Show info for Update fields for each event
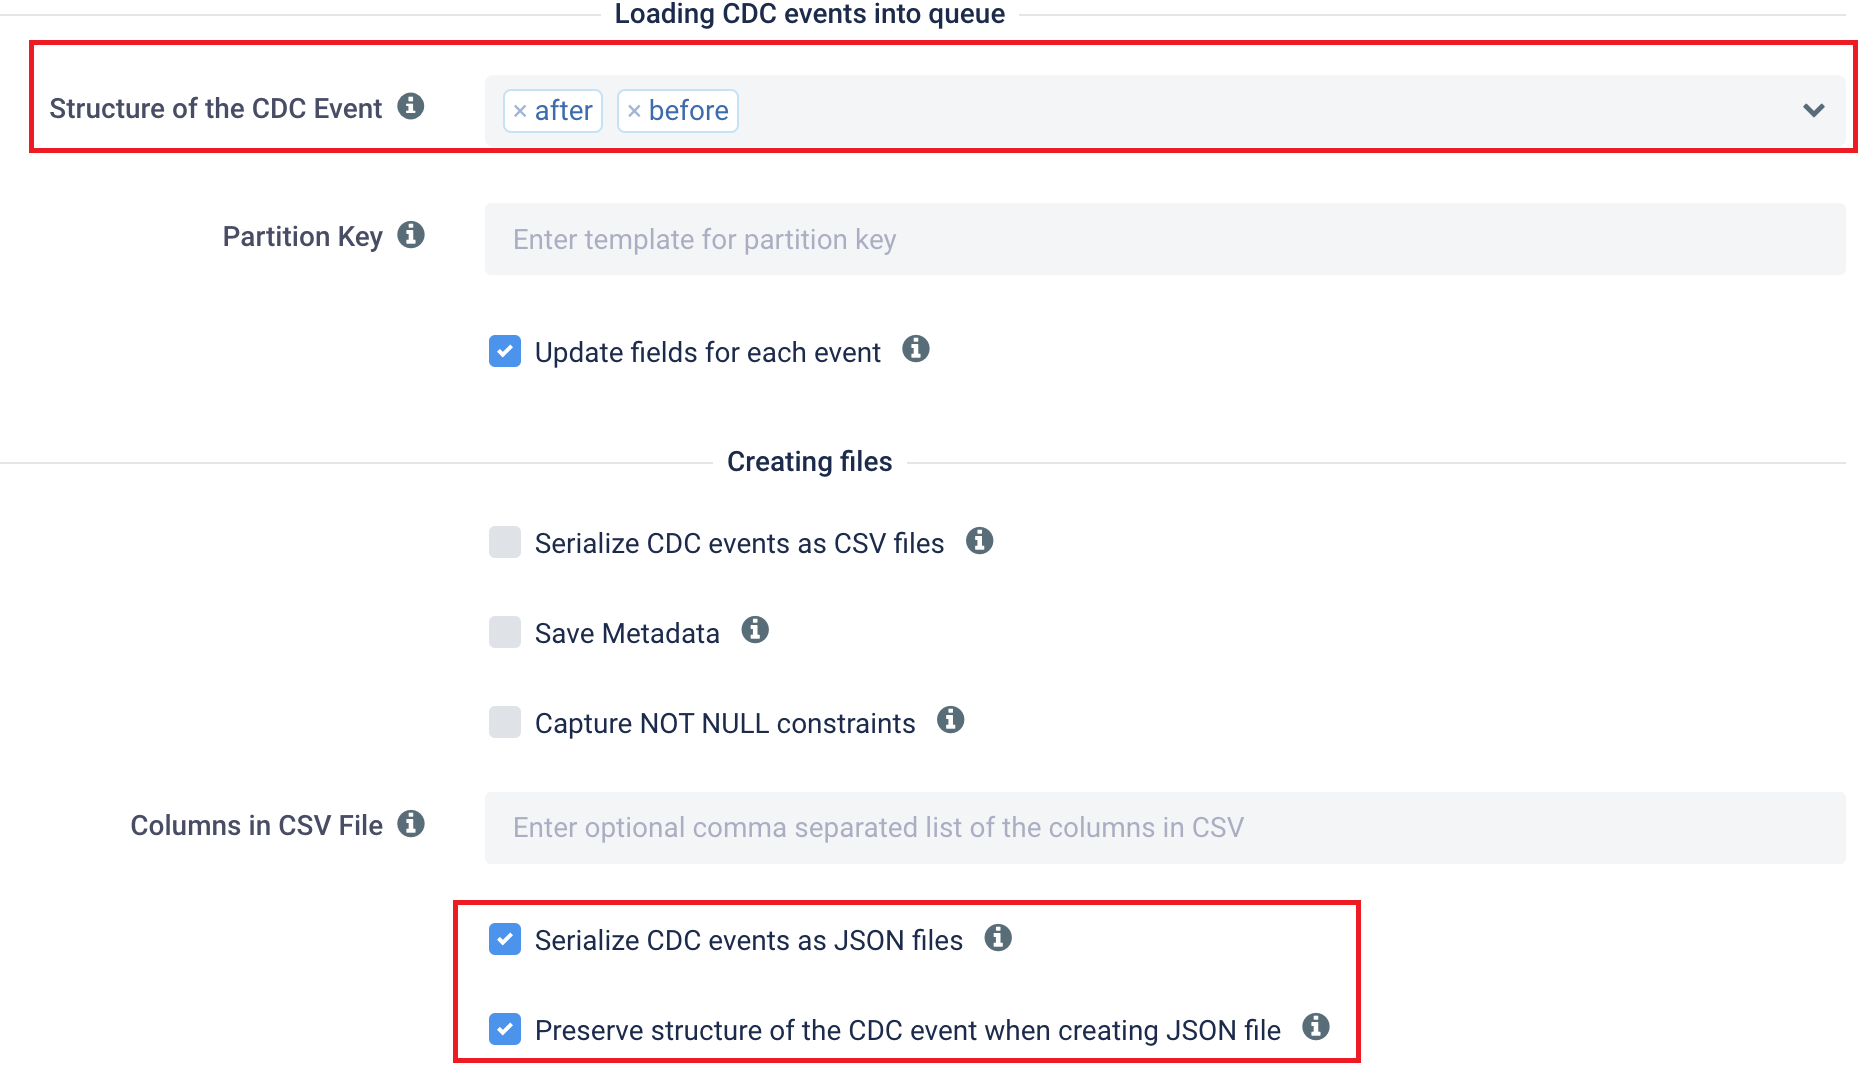 click(916, 349)
